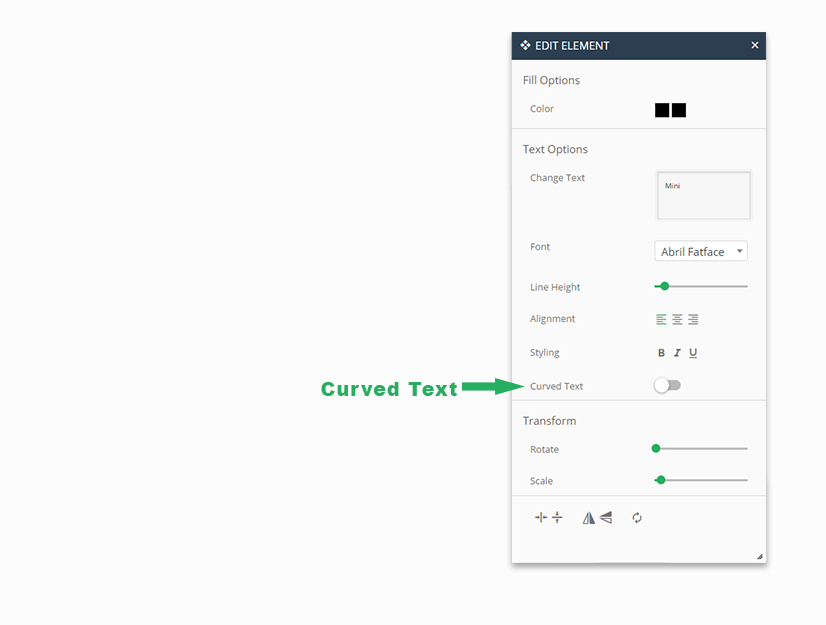Reset element transform with refresh icon
The image size is (826, 625).
pyautogui.click(x=637, y=518)
